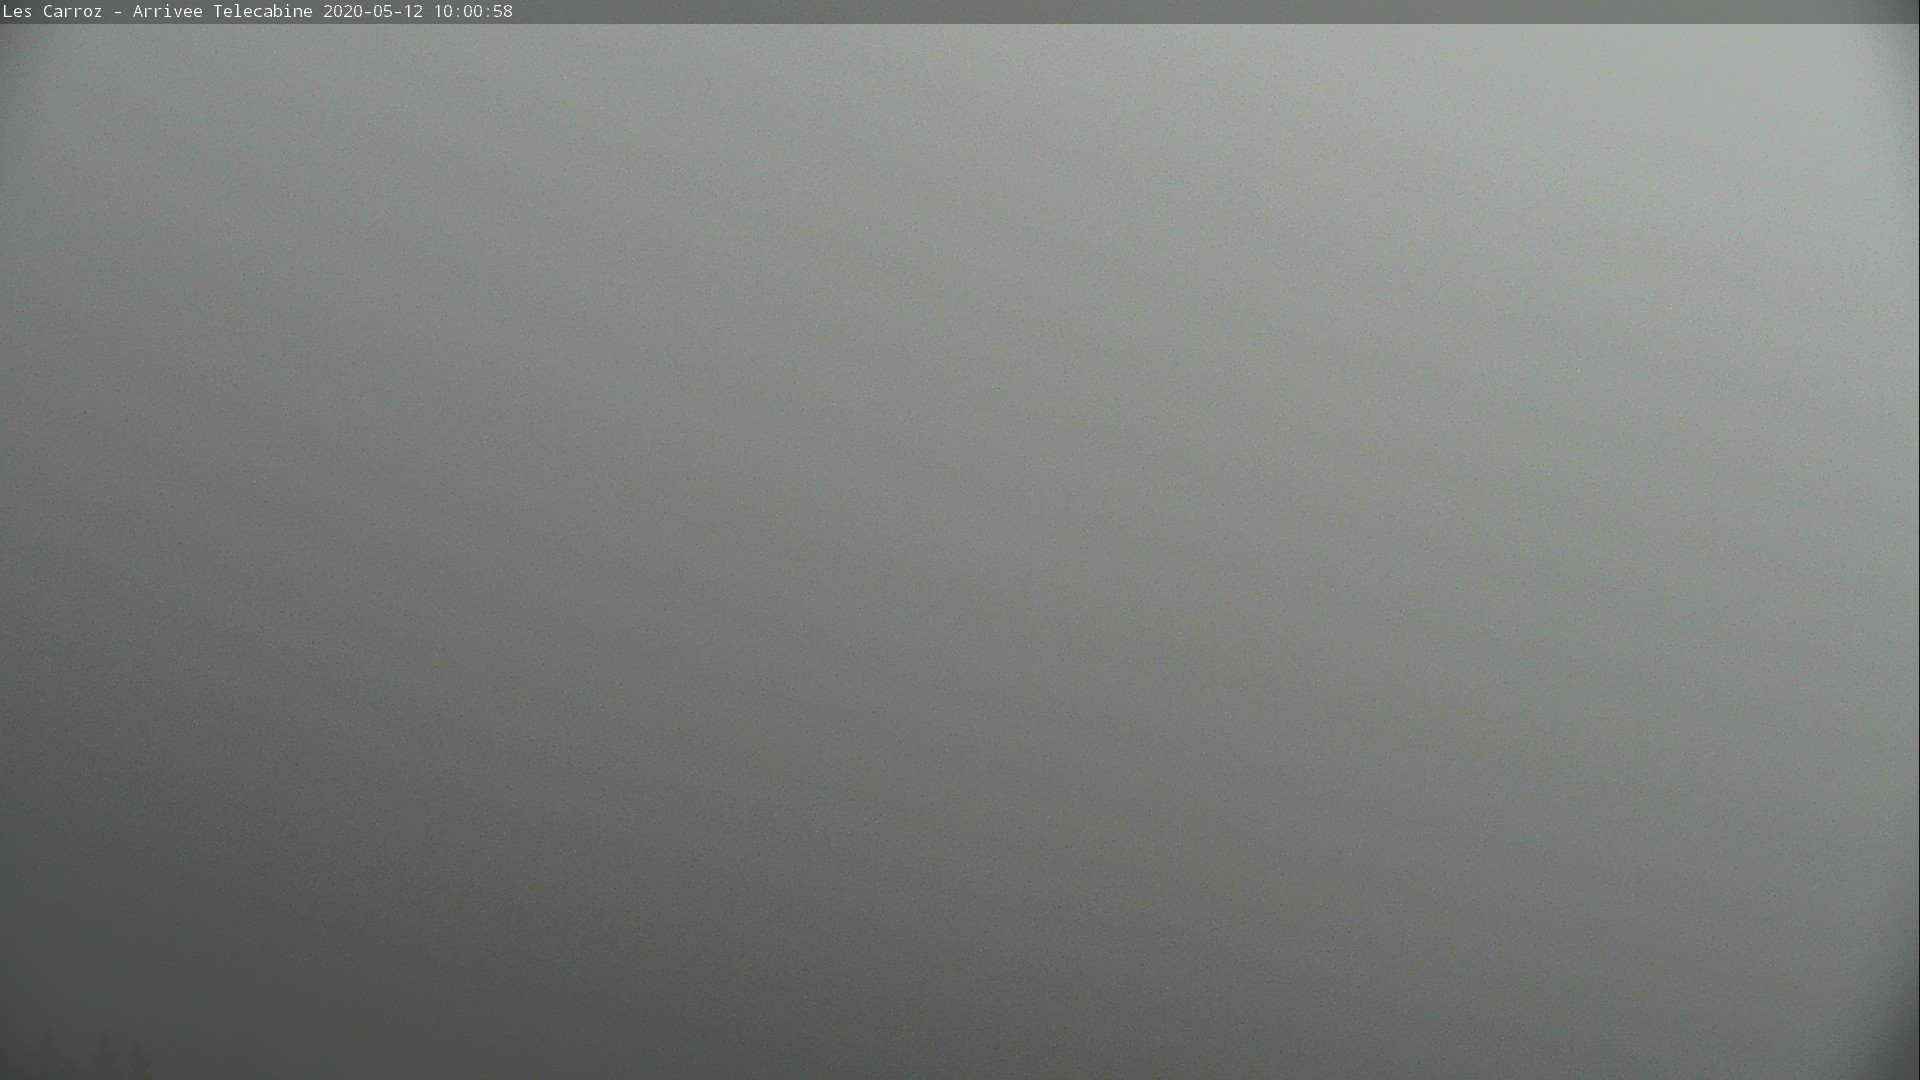Screen dimensions: 1920x1080
Task: Click the 'Les Carroz - Arrivee Telecabine' overlay title
Action: pyautogui.click(x=158, y=11)
